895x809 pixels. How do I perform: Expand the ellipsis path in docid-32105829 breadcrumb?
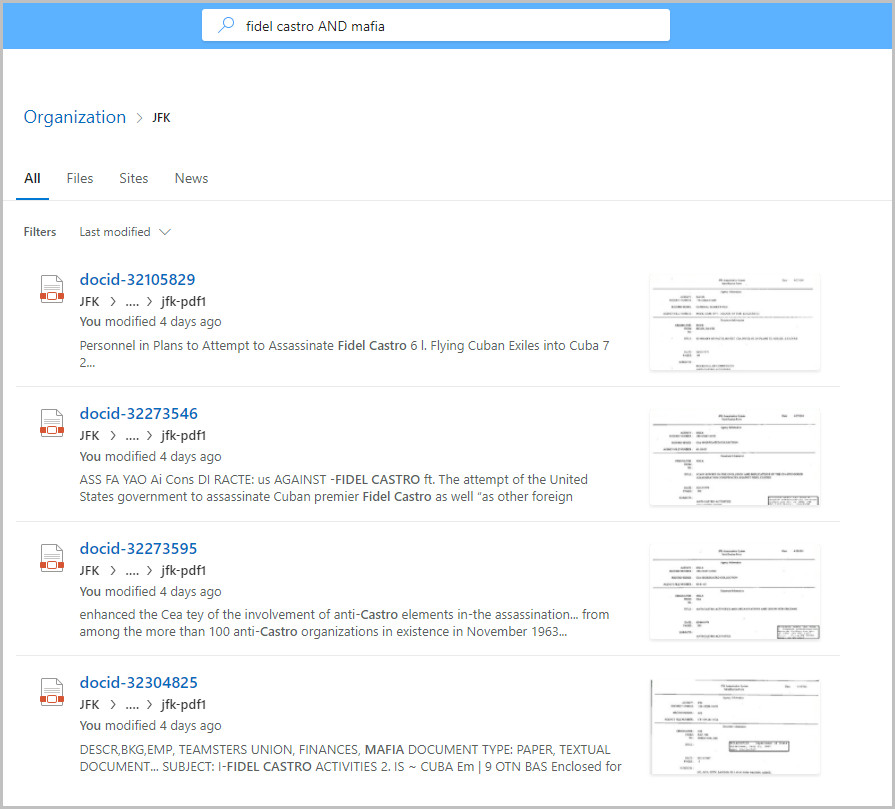pyautogui.click(x=132, y=301)
